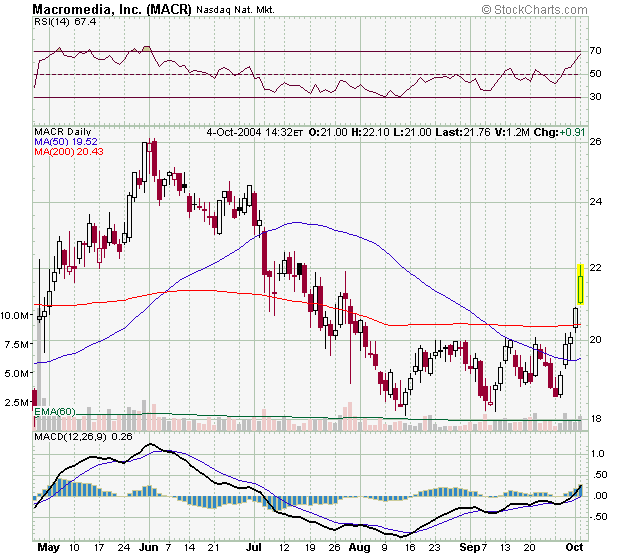
Task: Click the H:22.10 high price value
Action: pyautogui.click(x=370, y=132)
